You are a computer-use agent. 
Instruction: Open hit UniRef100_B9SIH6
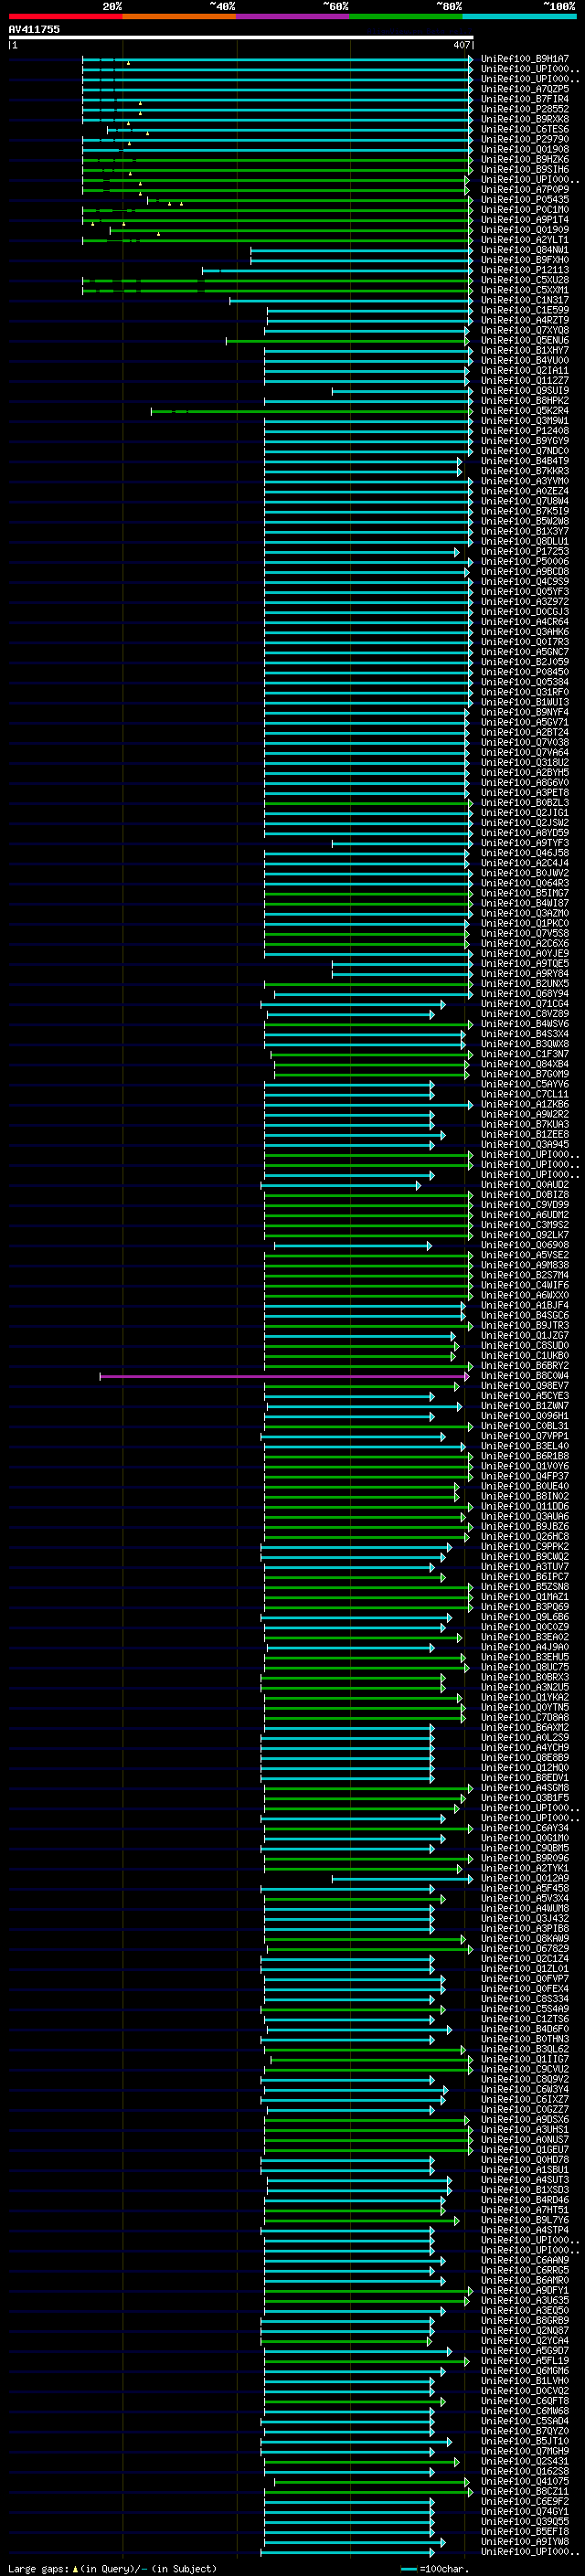pyautogui.click(x=525, y=169)
